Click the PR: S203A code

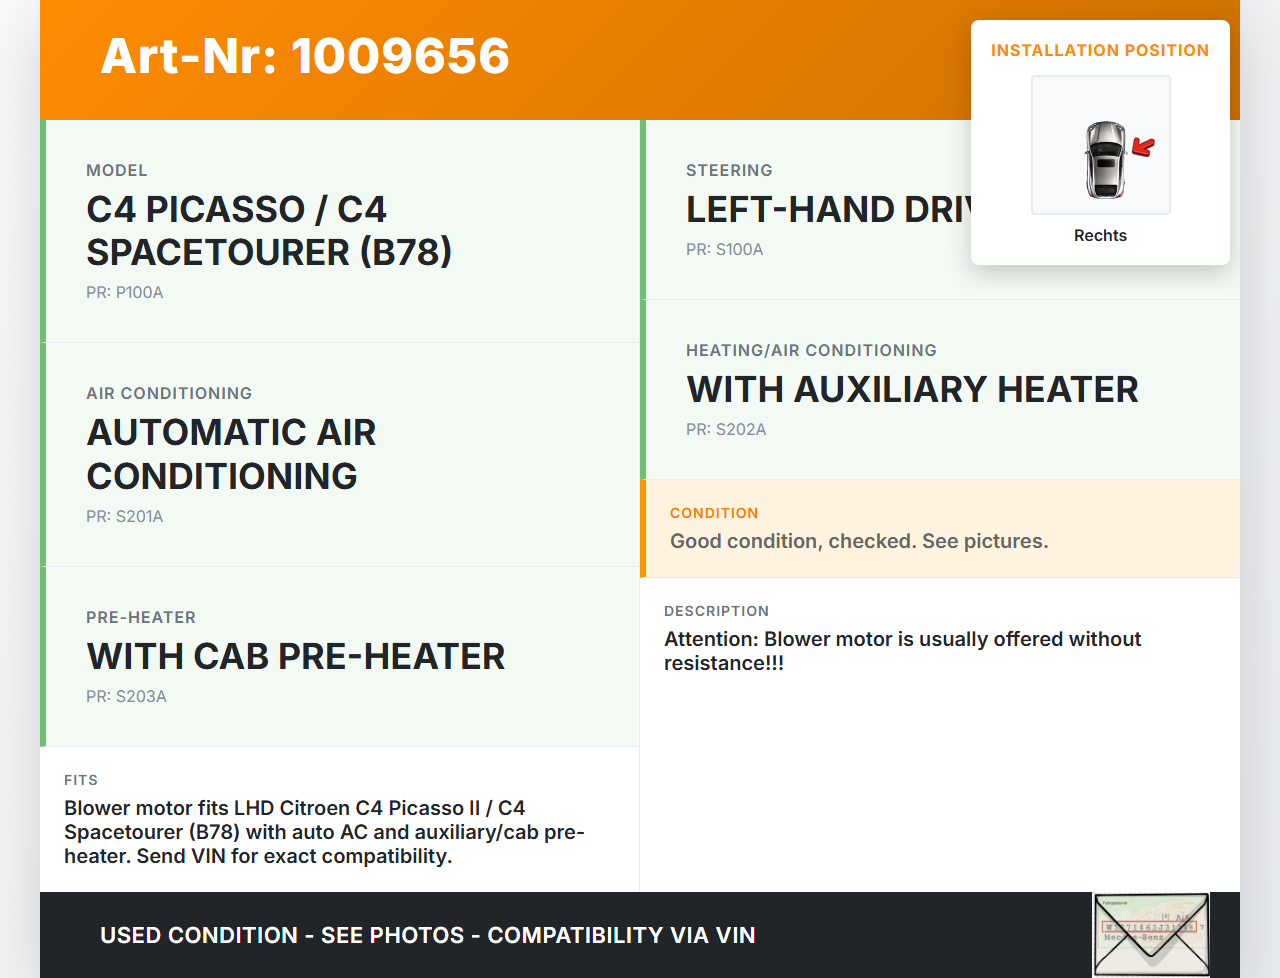pyautogui.click(x=126, y=697)
